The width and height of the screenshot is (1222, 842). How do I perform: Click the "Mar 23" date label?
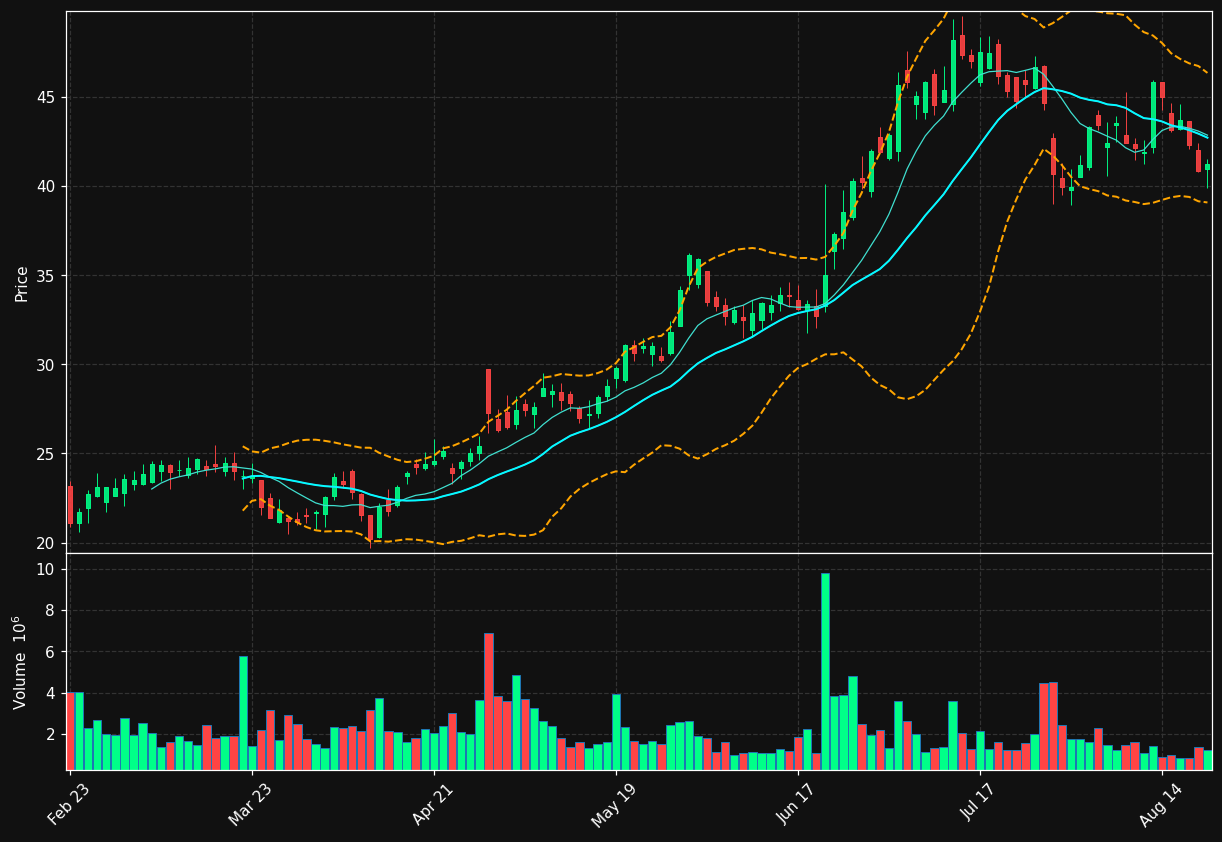pos(251,804)
